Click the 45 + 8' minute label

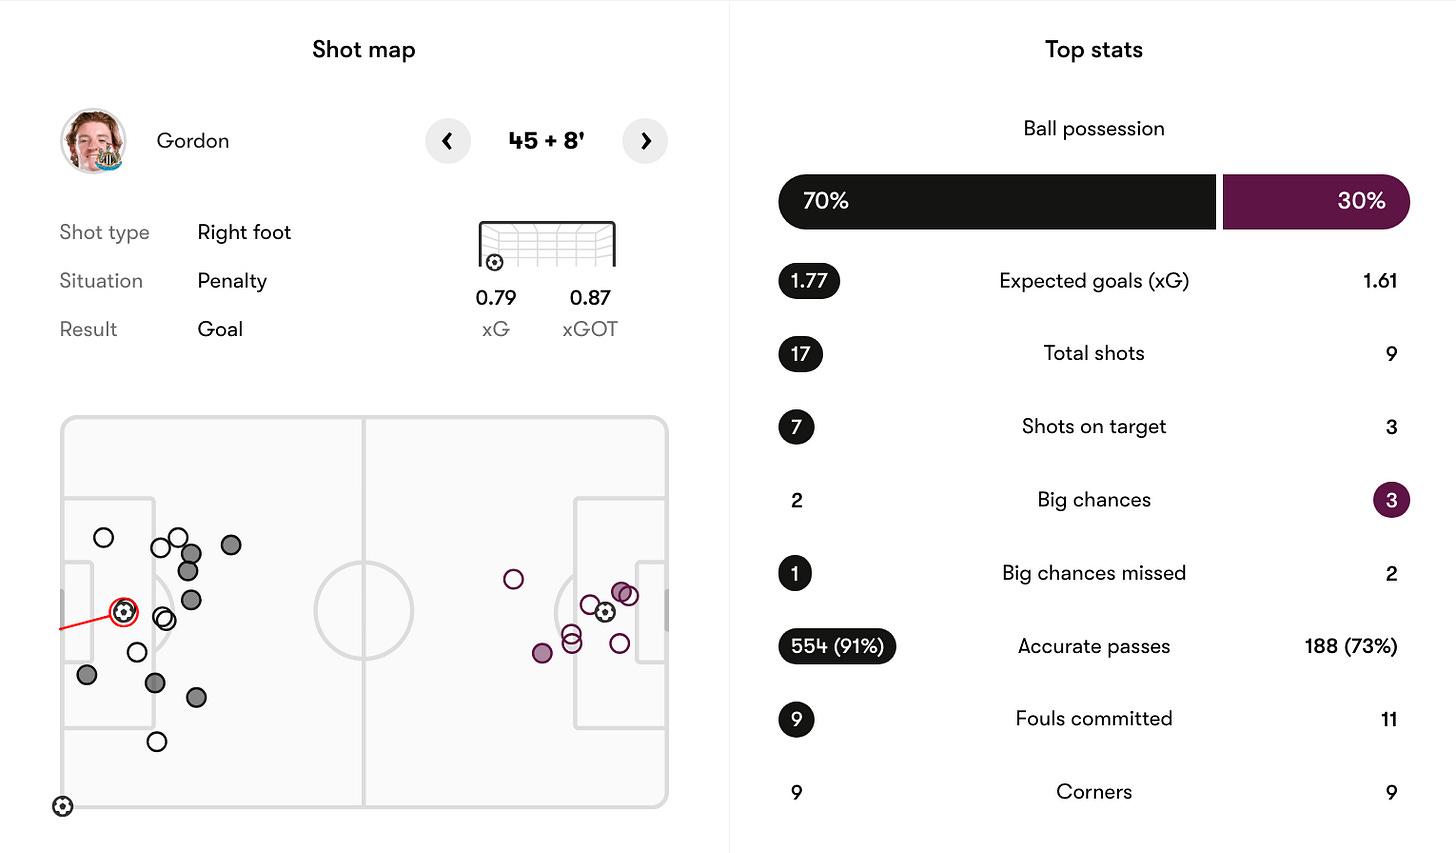[546, 141]
